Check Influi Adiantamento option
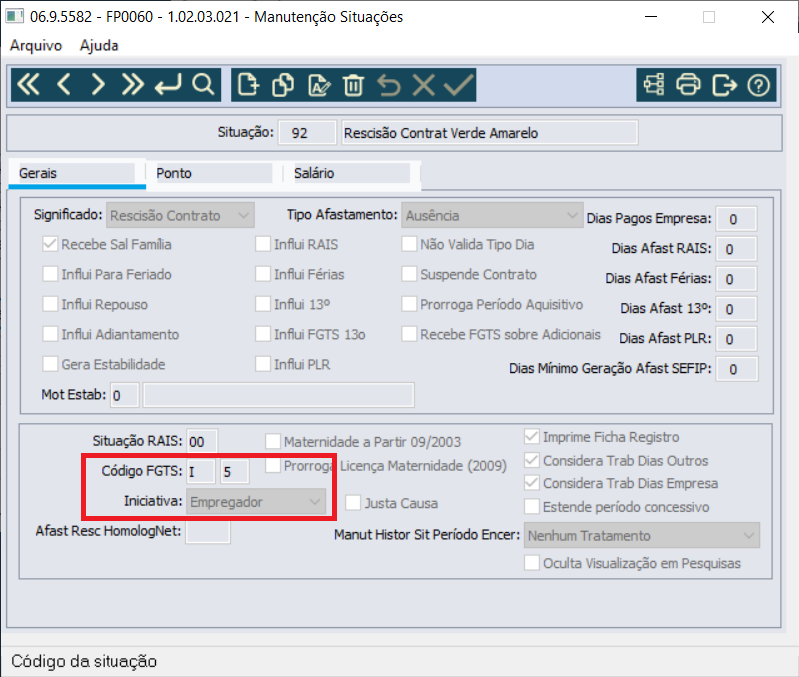 pos(50,334)
